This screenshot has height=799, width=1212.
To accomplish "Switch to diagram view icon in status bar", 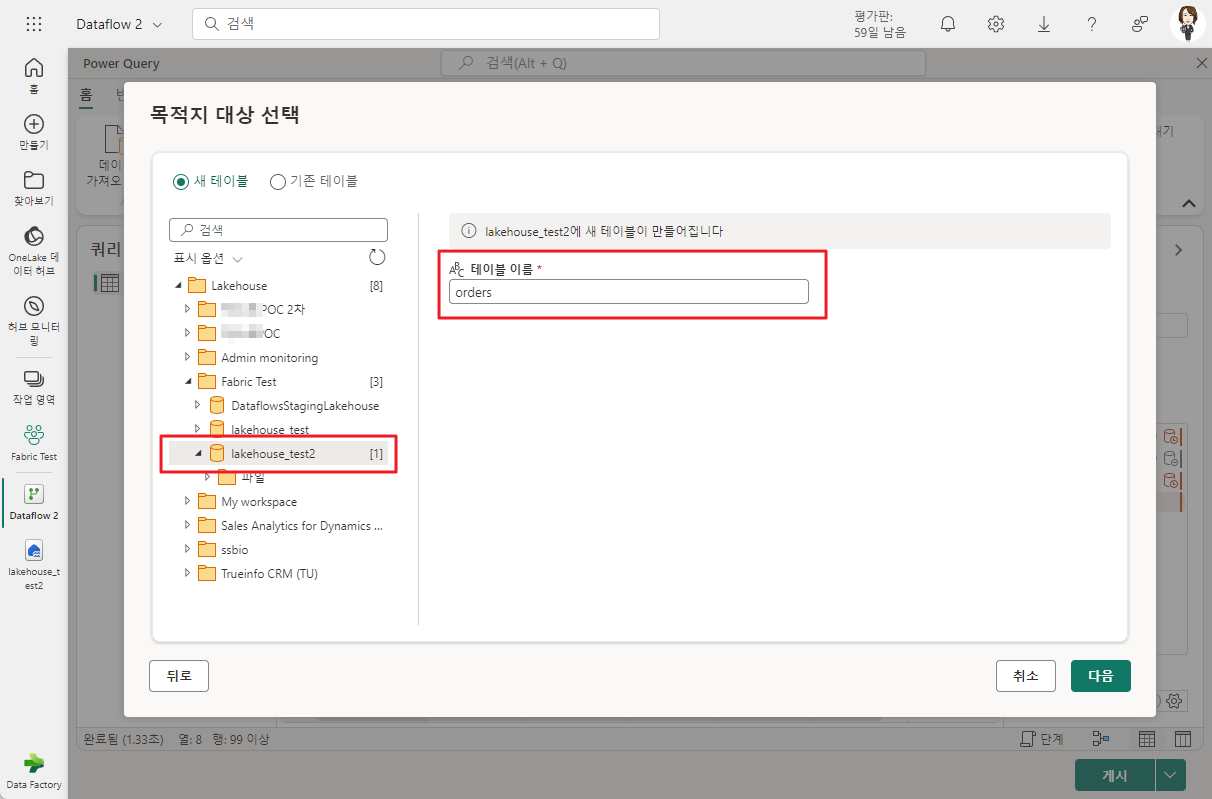I will click(x=1102, y=739).
